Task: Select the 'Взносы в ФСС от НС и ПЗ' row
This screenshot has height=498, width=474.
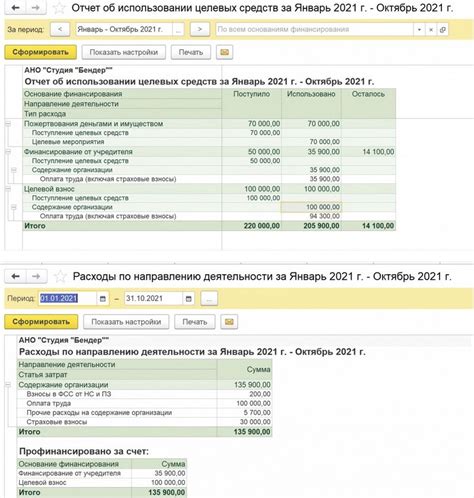Action: click(144, 394)
